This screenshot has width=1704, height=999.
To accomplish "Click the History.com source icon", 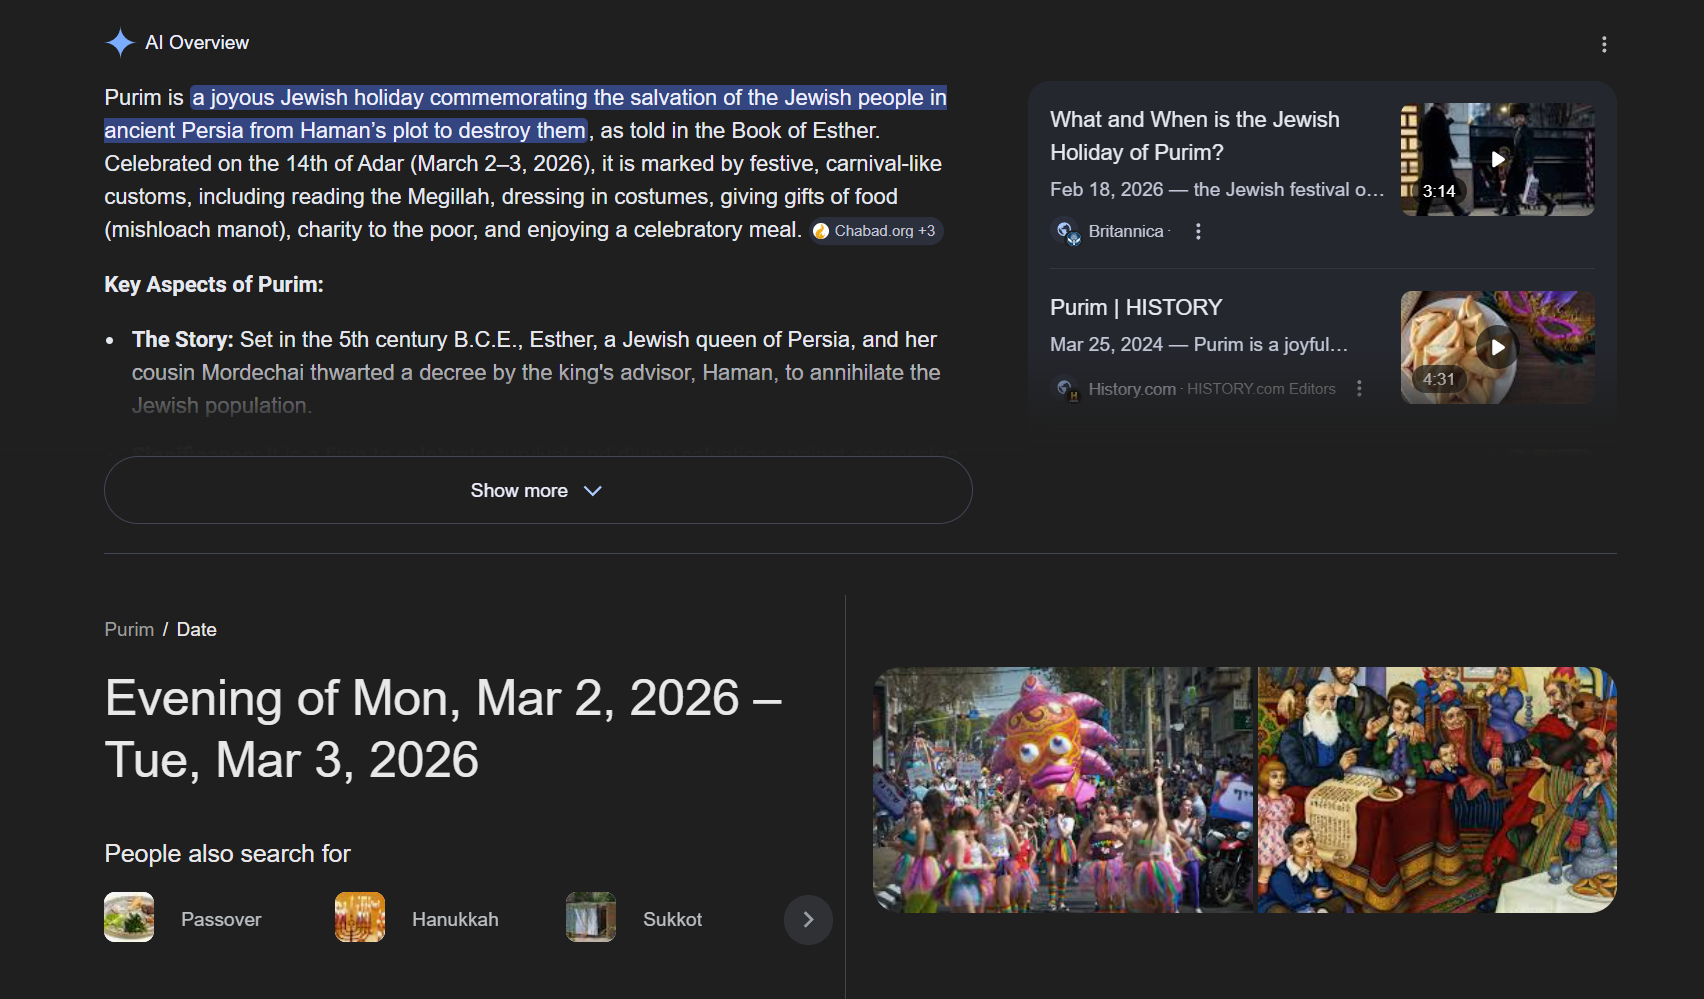I will tap(1067, 389).
